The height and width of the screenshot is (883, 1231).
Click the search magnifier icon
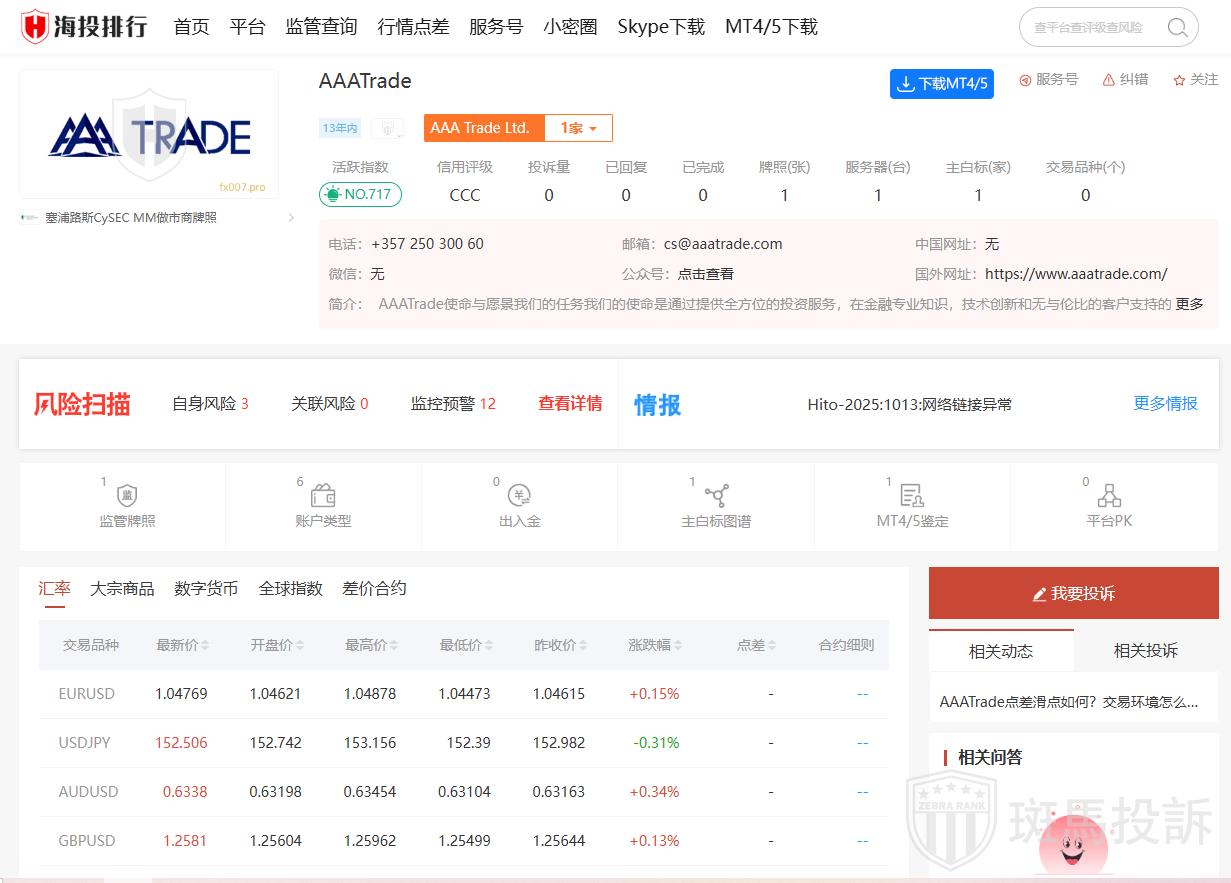pyautogui.click(x=1177, y=27)
